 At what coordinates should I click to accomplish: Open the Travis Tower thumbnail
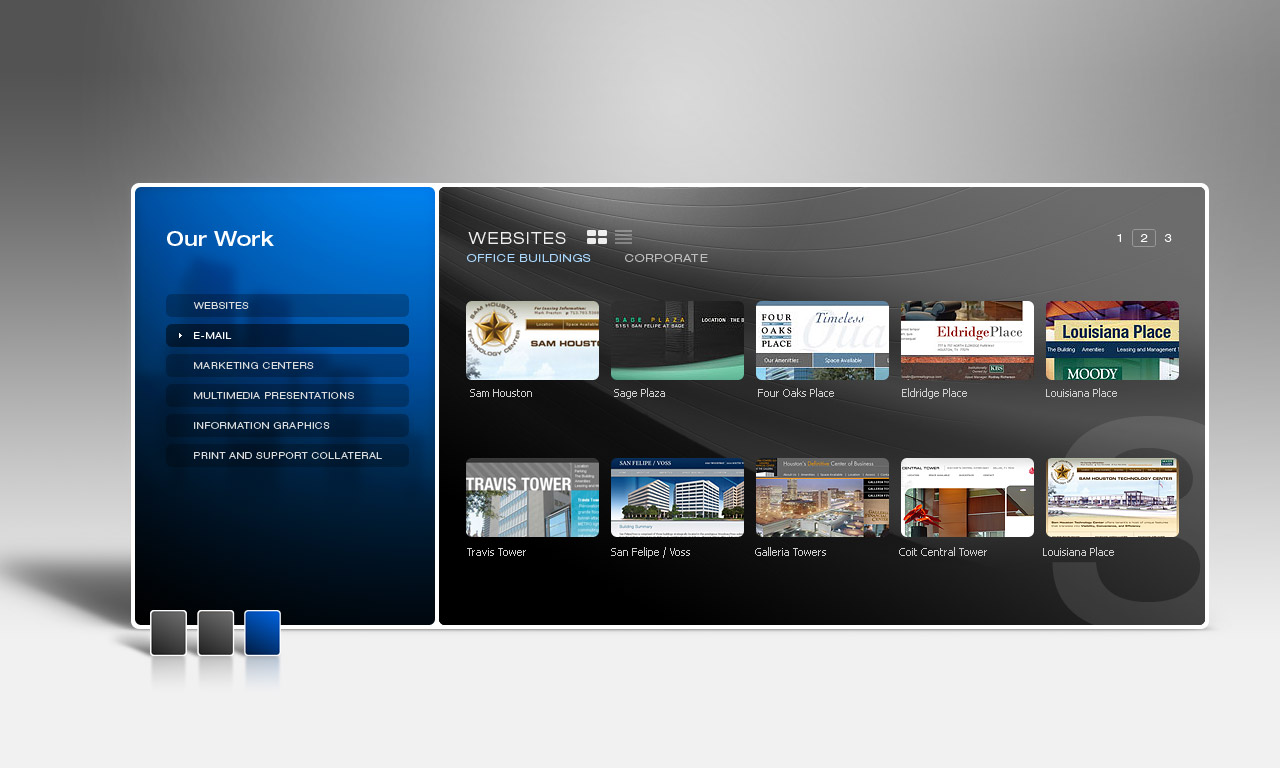point(532,497)
